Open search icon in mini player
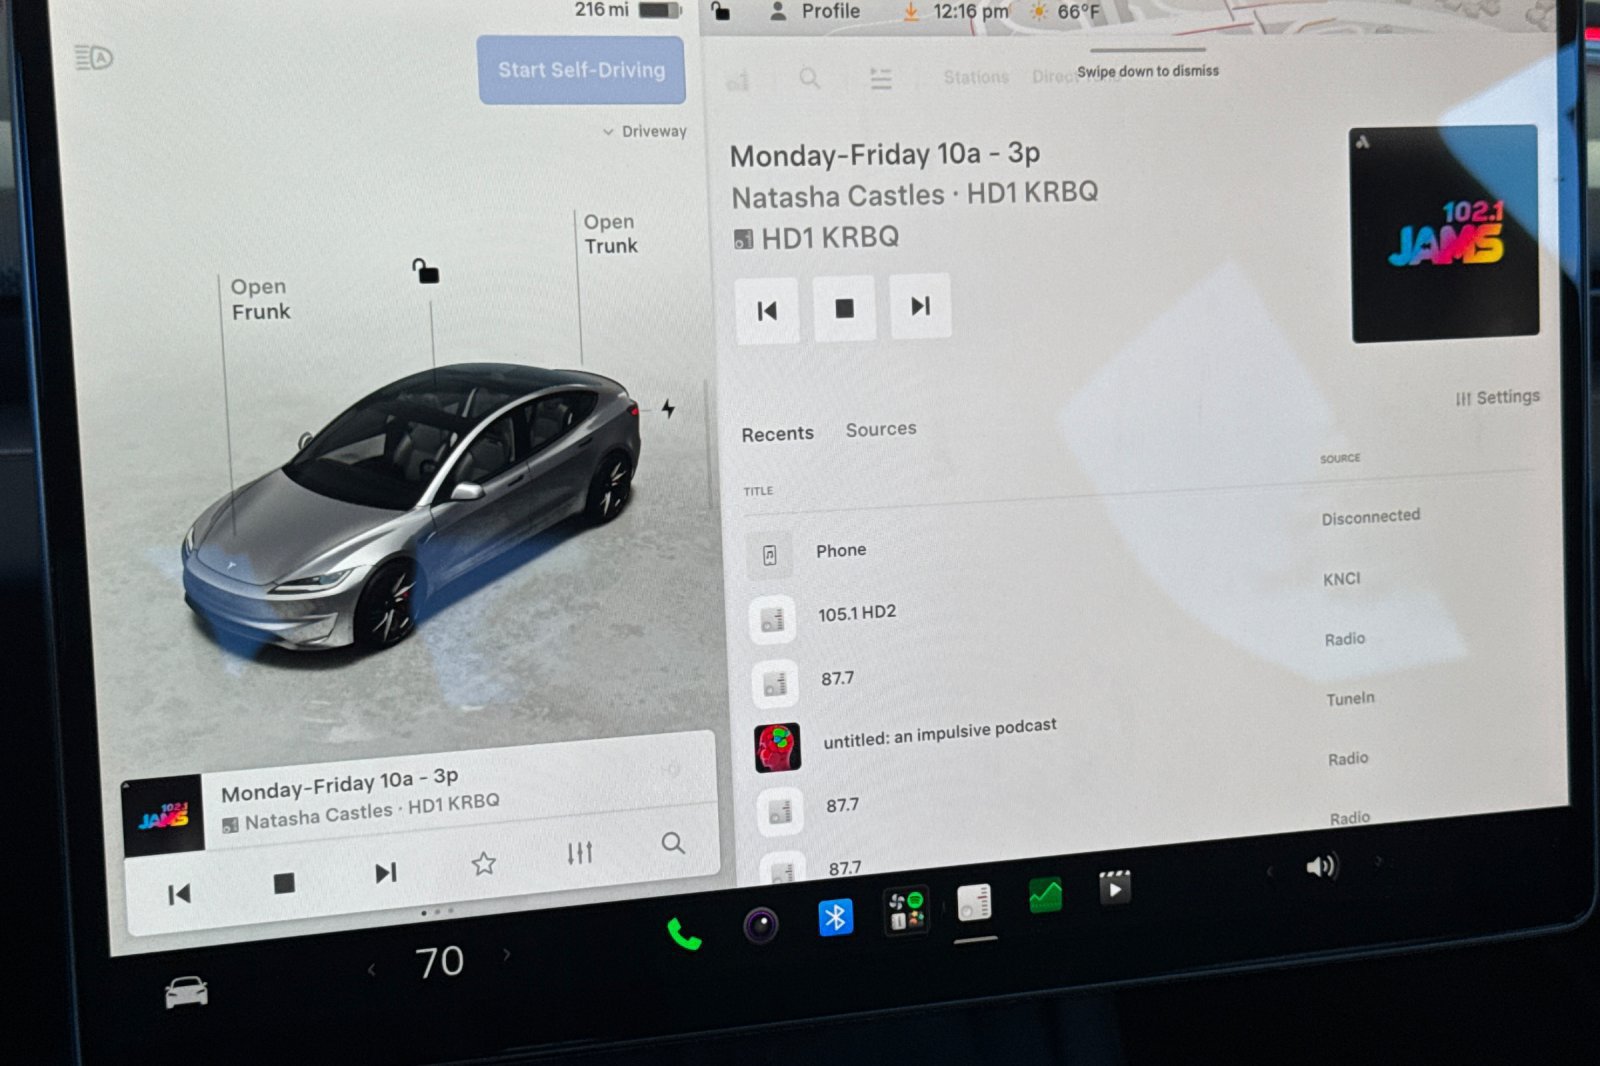This screenshot has width=1600, height=1066. click(x=673, y=843)
